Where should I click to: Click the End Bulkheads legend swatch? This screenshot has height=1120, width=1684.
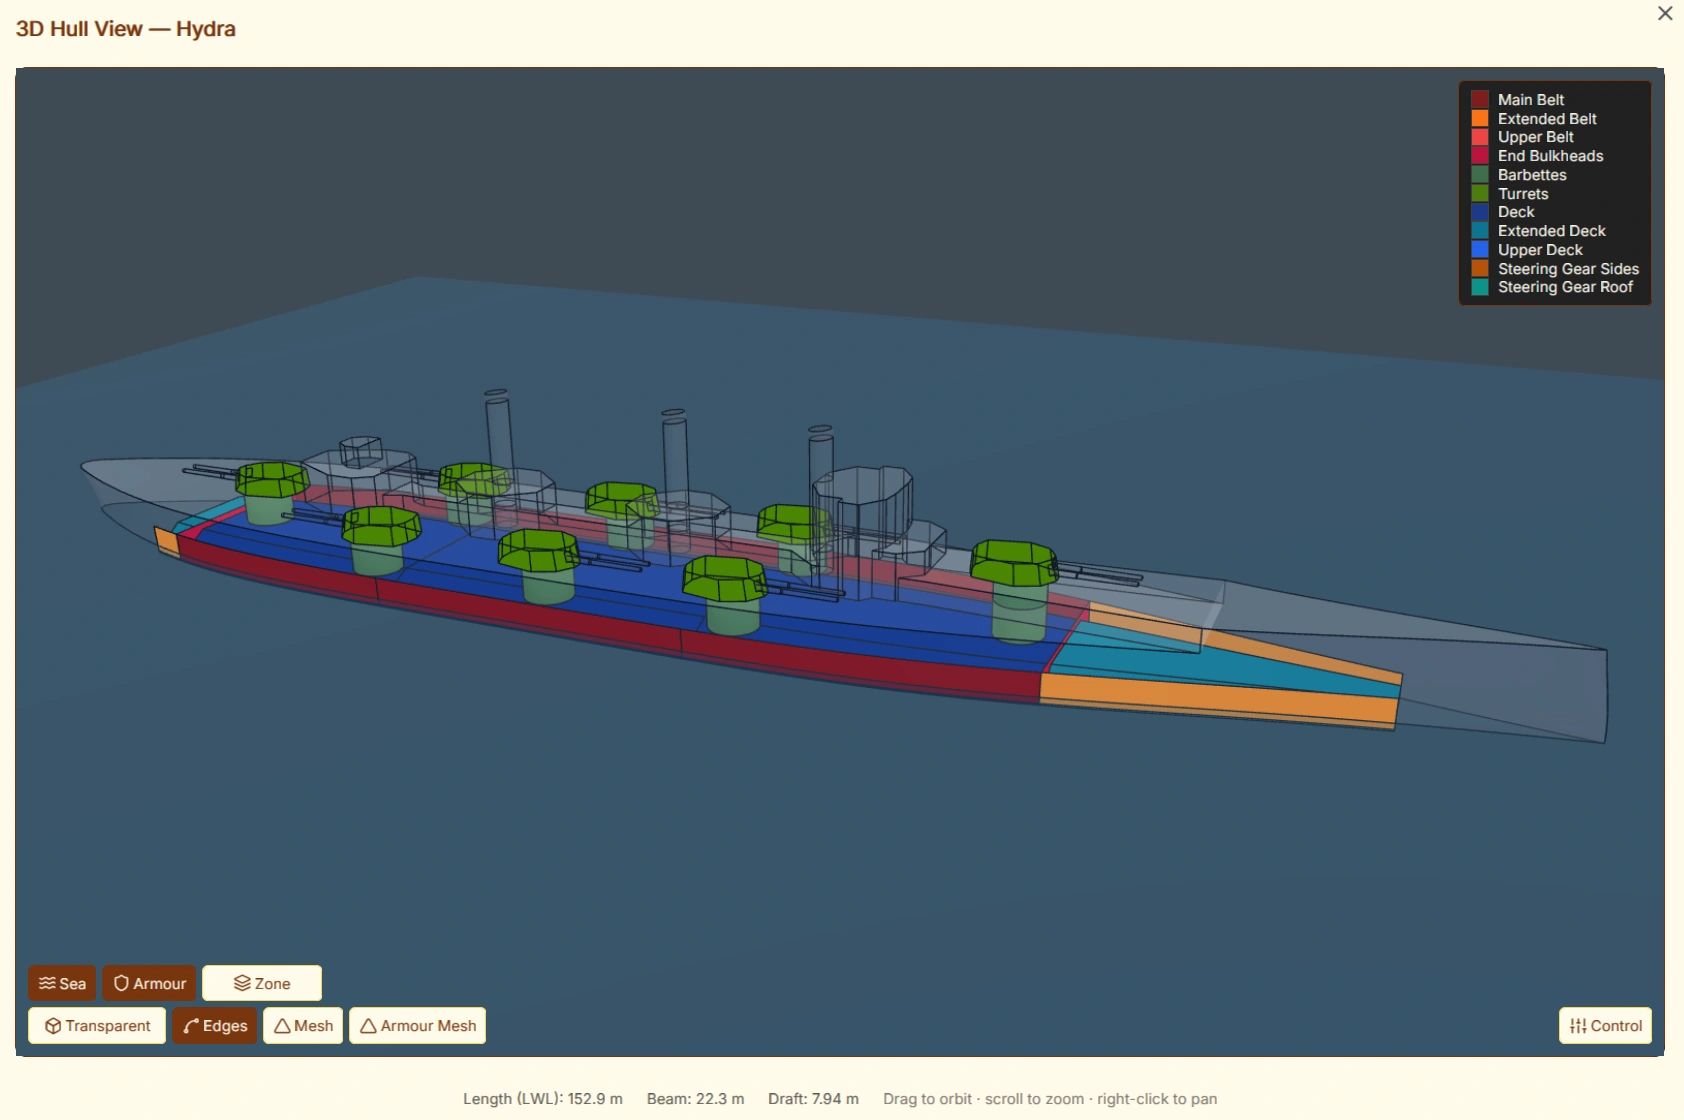tap(1480, 156)
